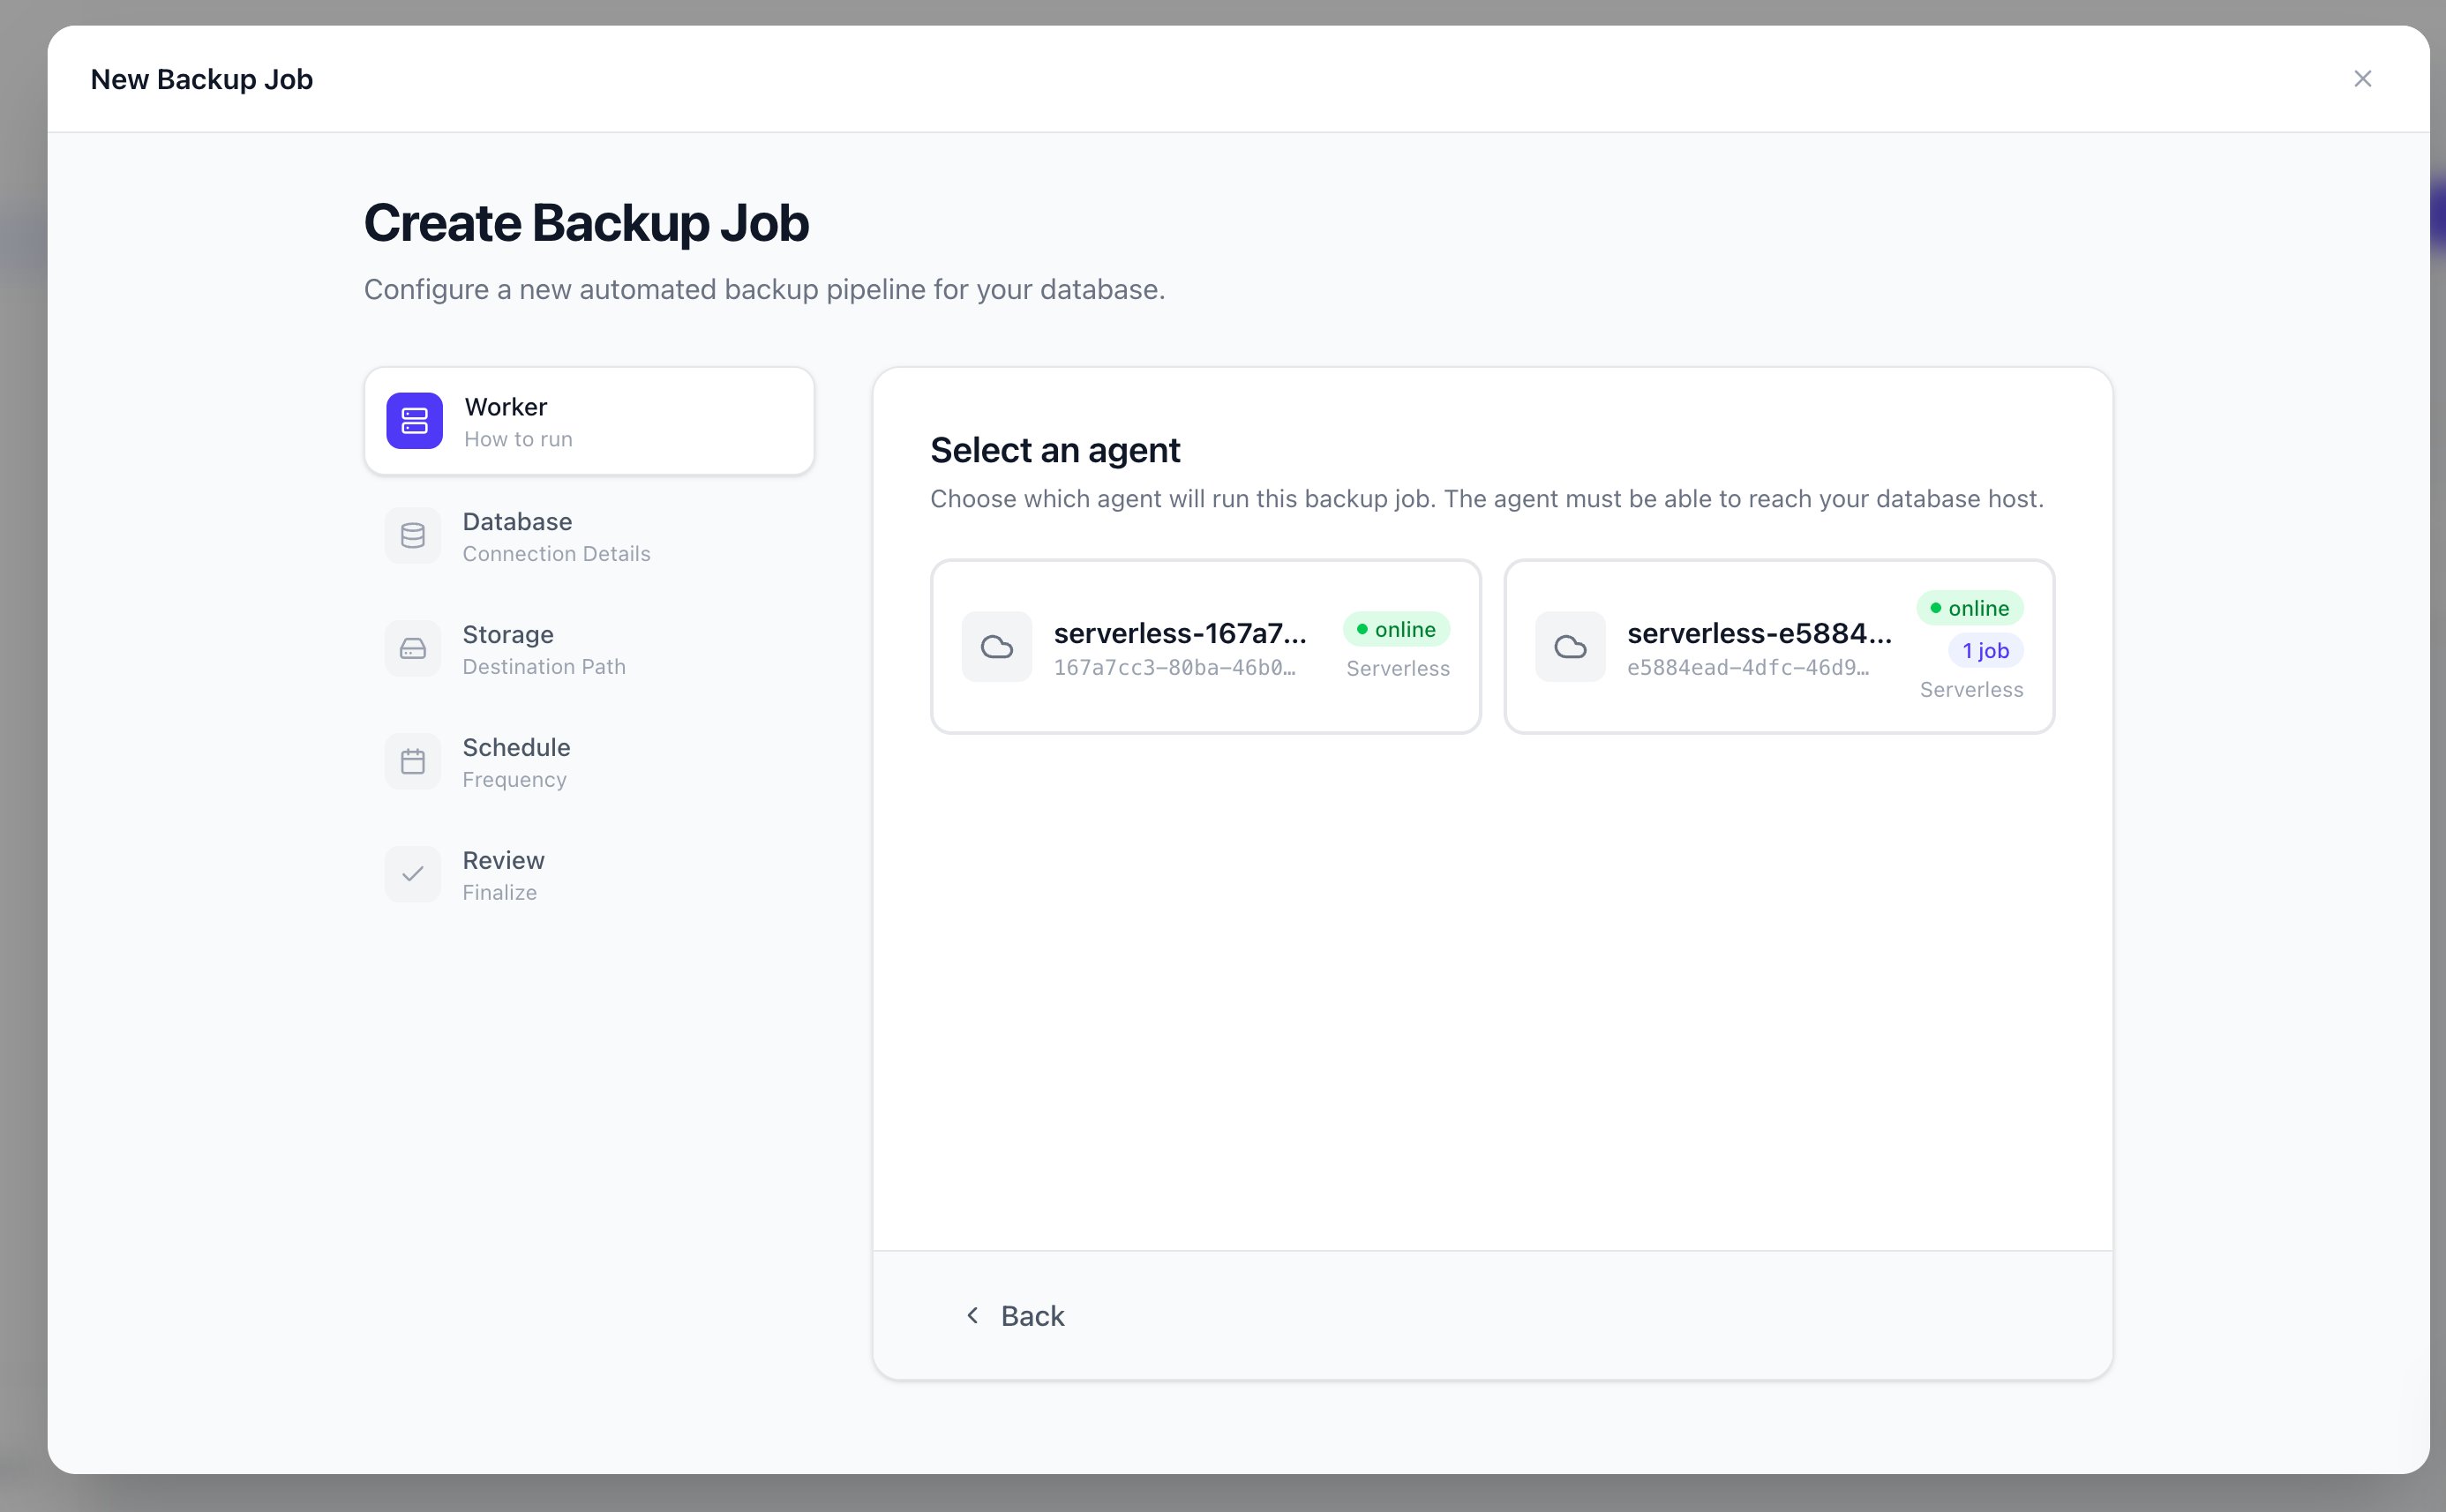Click cloud icon of serverless-e5884 agent
This screenshot has height=1512, width=2446.
click(x=1570, y=647)
